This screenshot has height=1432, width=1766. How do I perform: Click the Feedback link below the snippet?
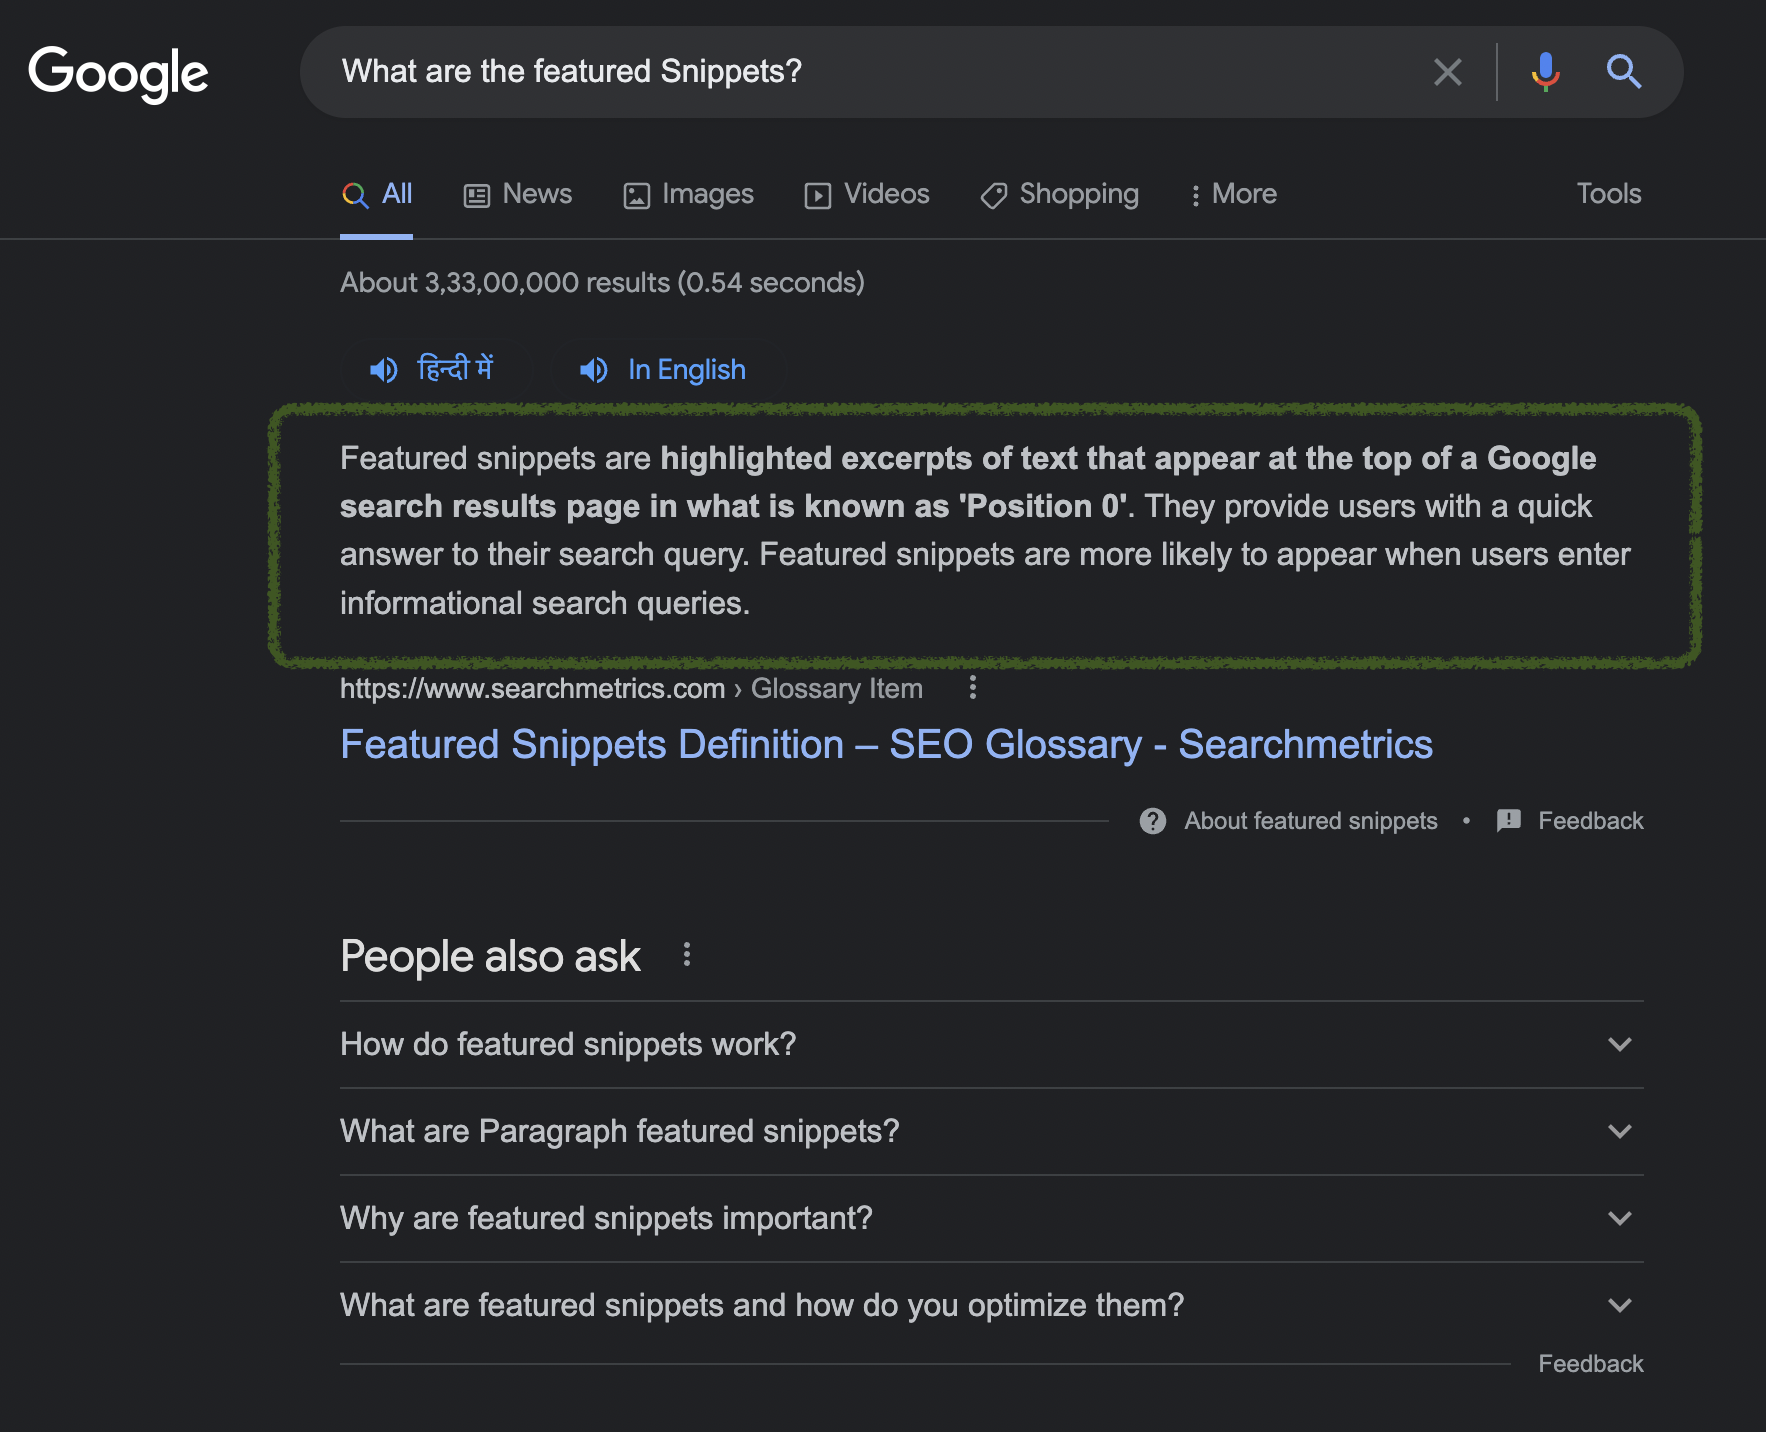coord(1590,821)
